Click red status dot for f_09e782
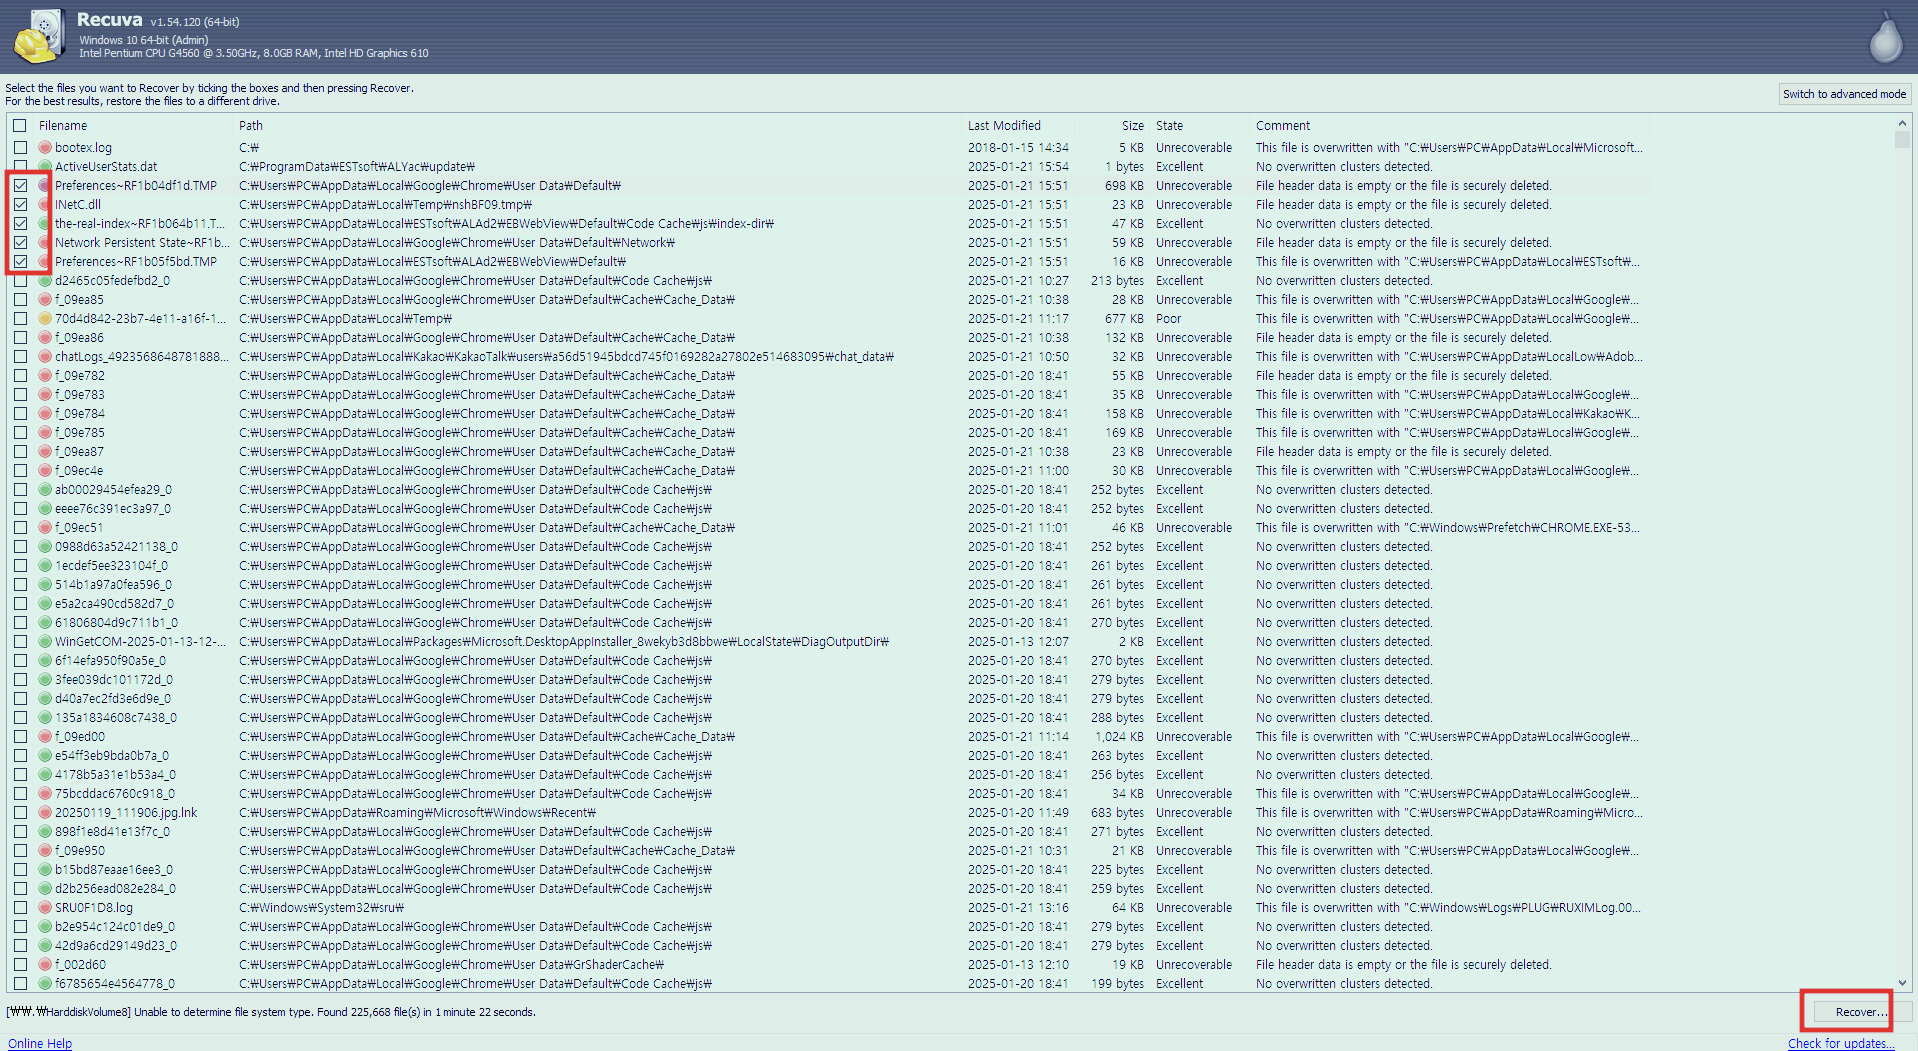 click(45, 376)
